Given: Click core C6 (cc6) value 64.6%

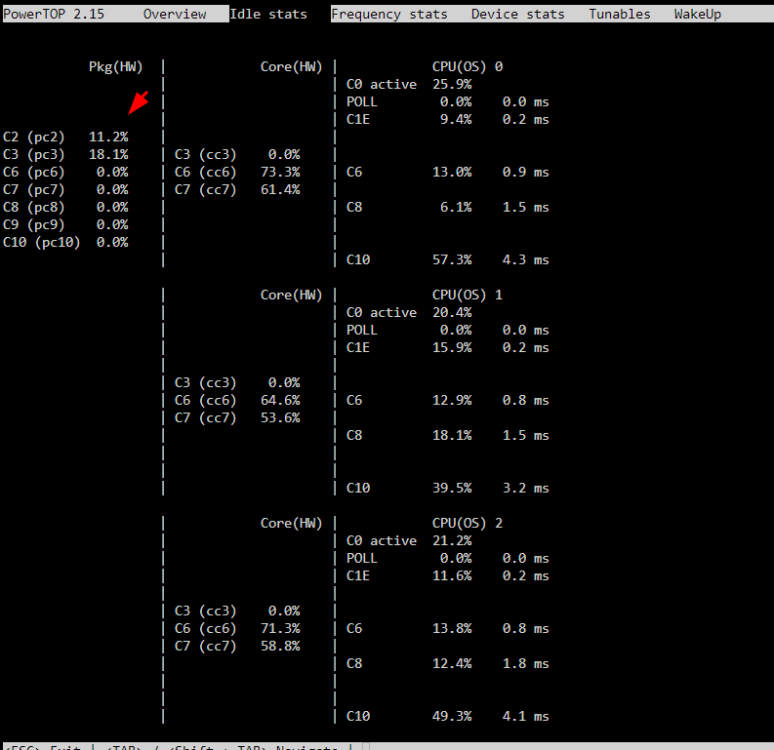Looking at the screenshot, I should point(280,400).
